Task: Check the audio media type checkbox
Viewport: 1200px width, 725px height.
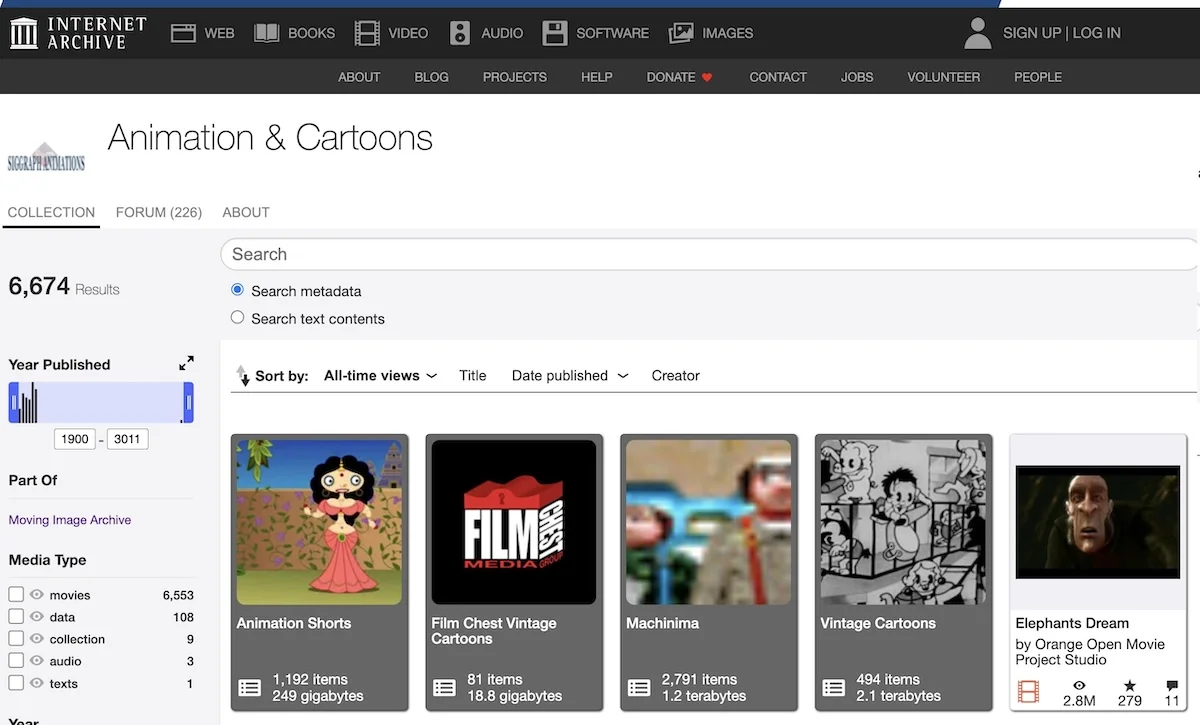Action: coord(16,660)
